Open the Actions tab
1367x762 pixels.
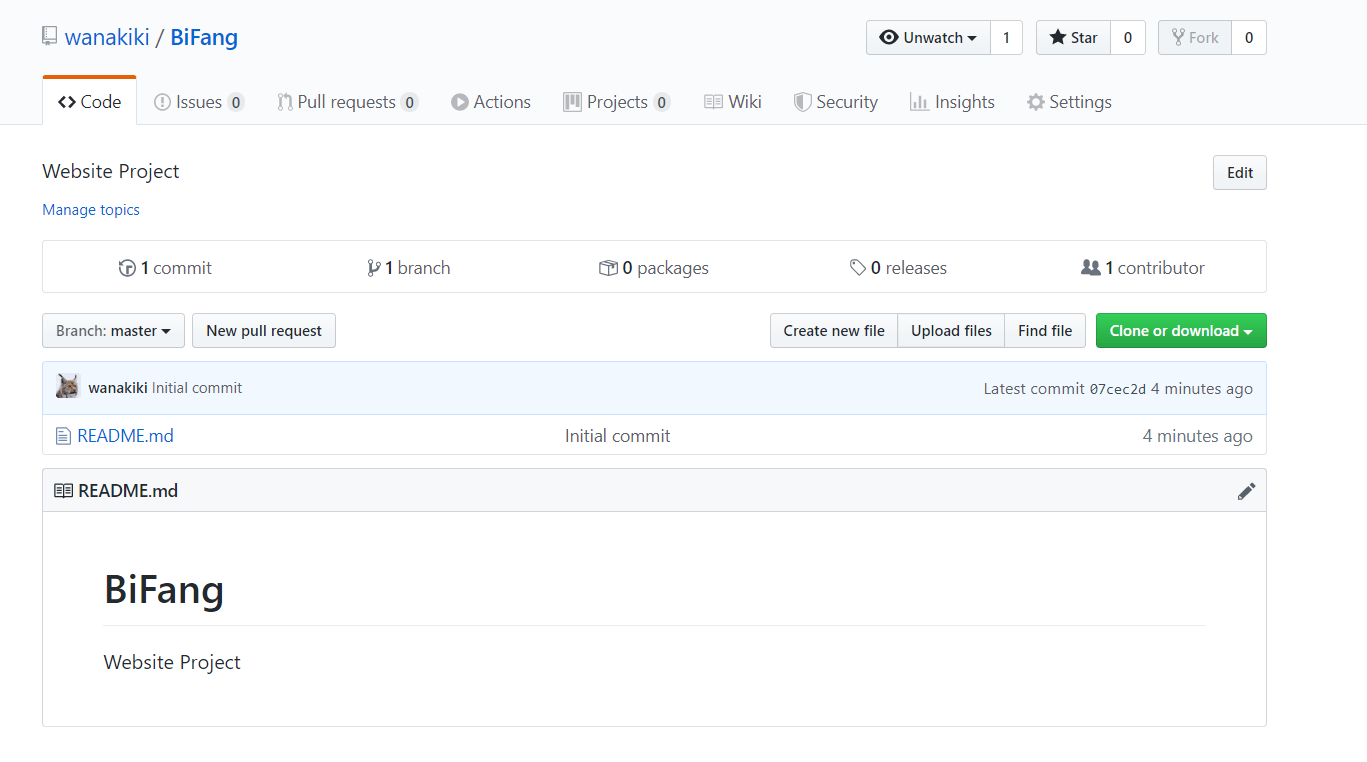coord(490,102)
